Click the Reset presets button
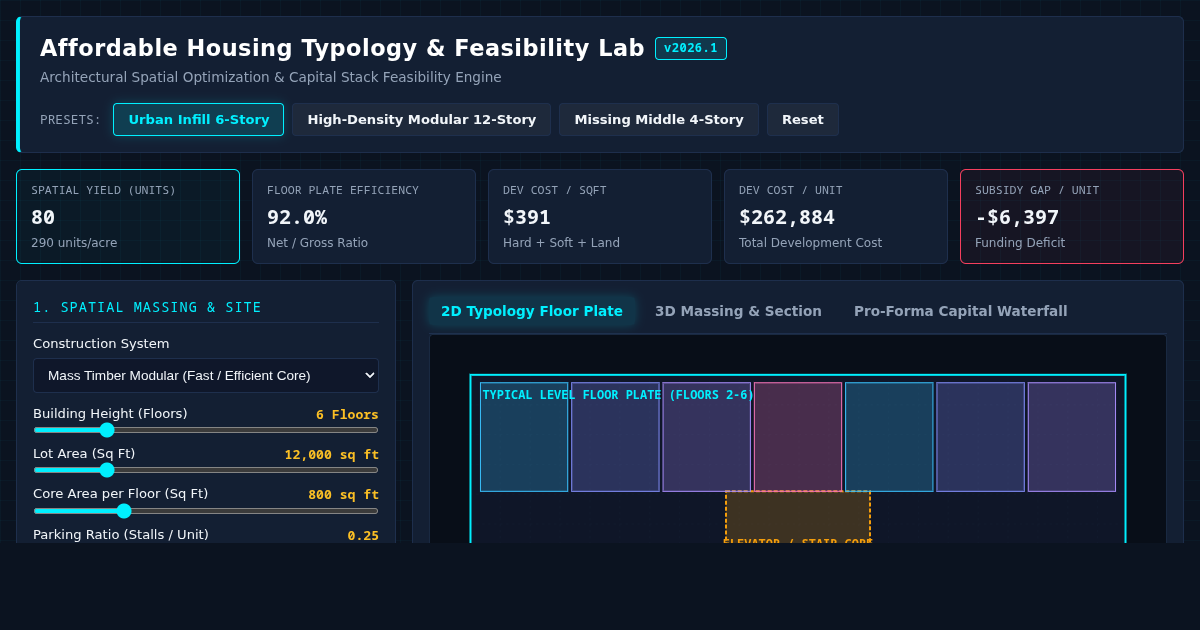 click(803, 120)
